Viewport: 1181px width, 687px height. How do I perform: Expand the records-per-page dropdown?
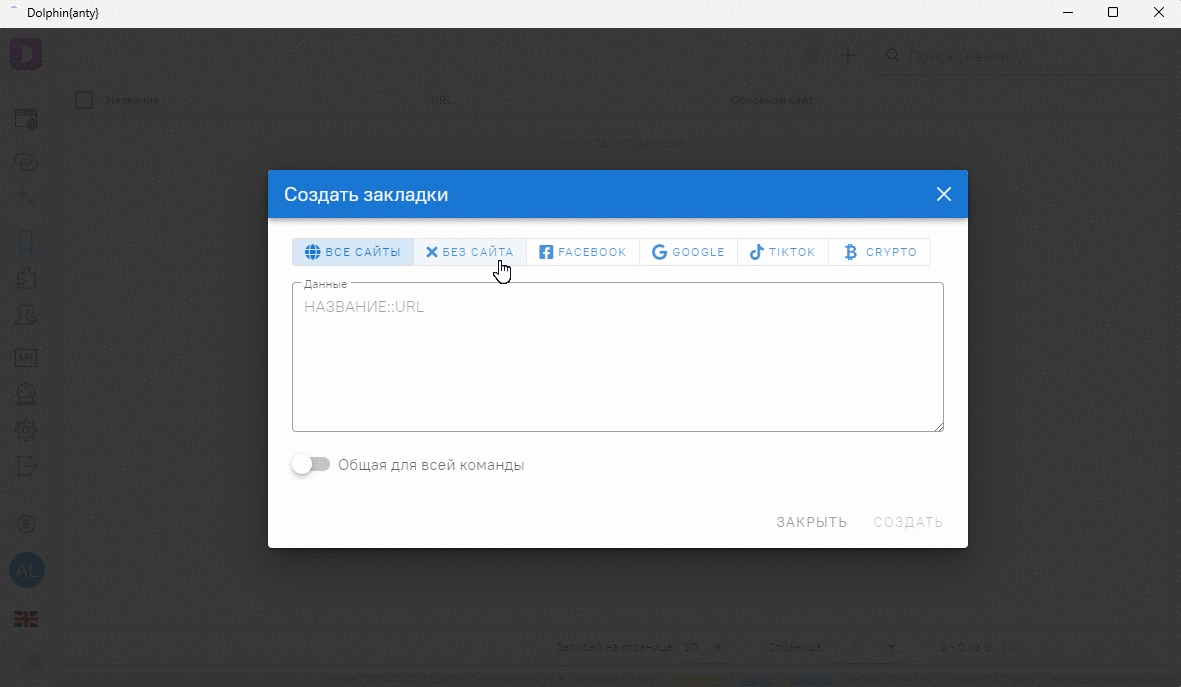click(703, 647)
